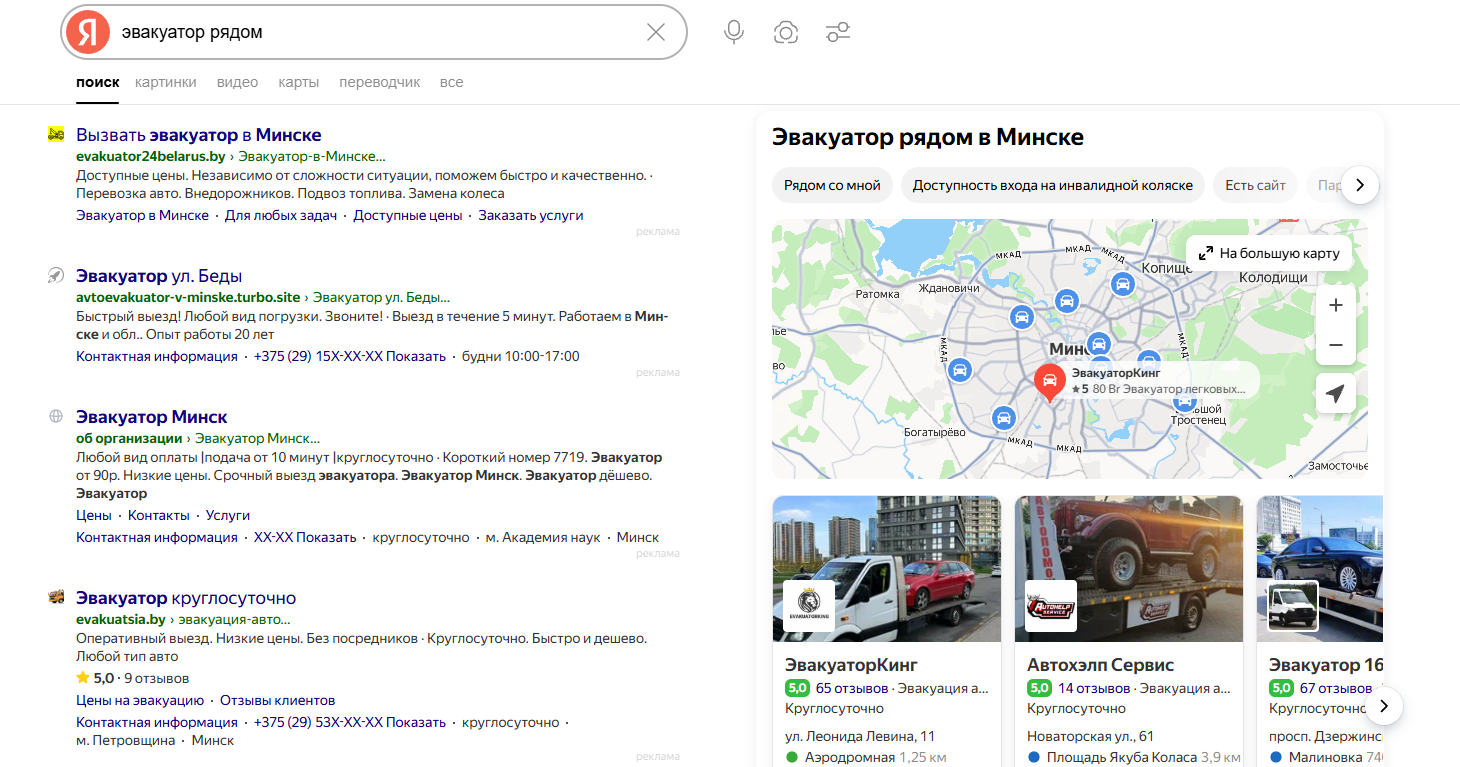
Task: Open search settings sliders icon
Action: (838, 32)
